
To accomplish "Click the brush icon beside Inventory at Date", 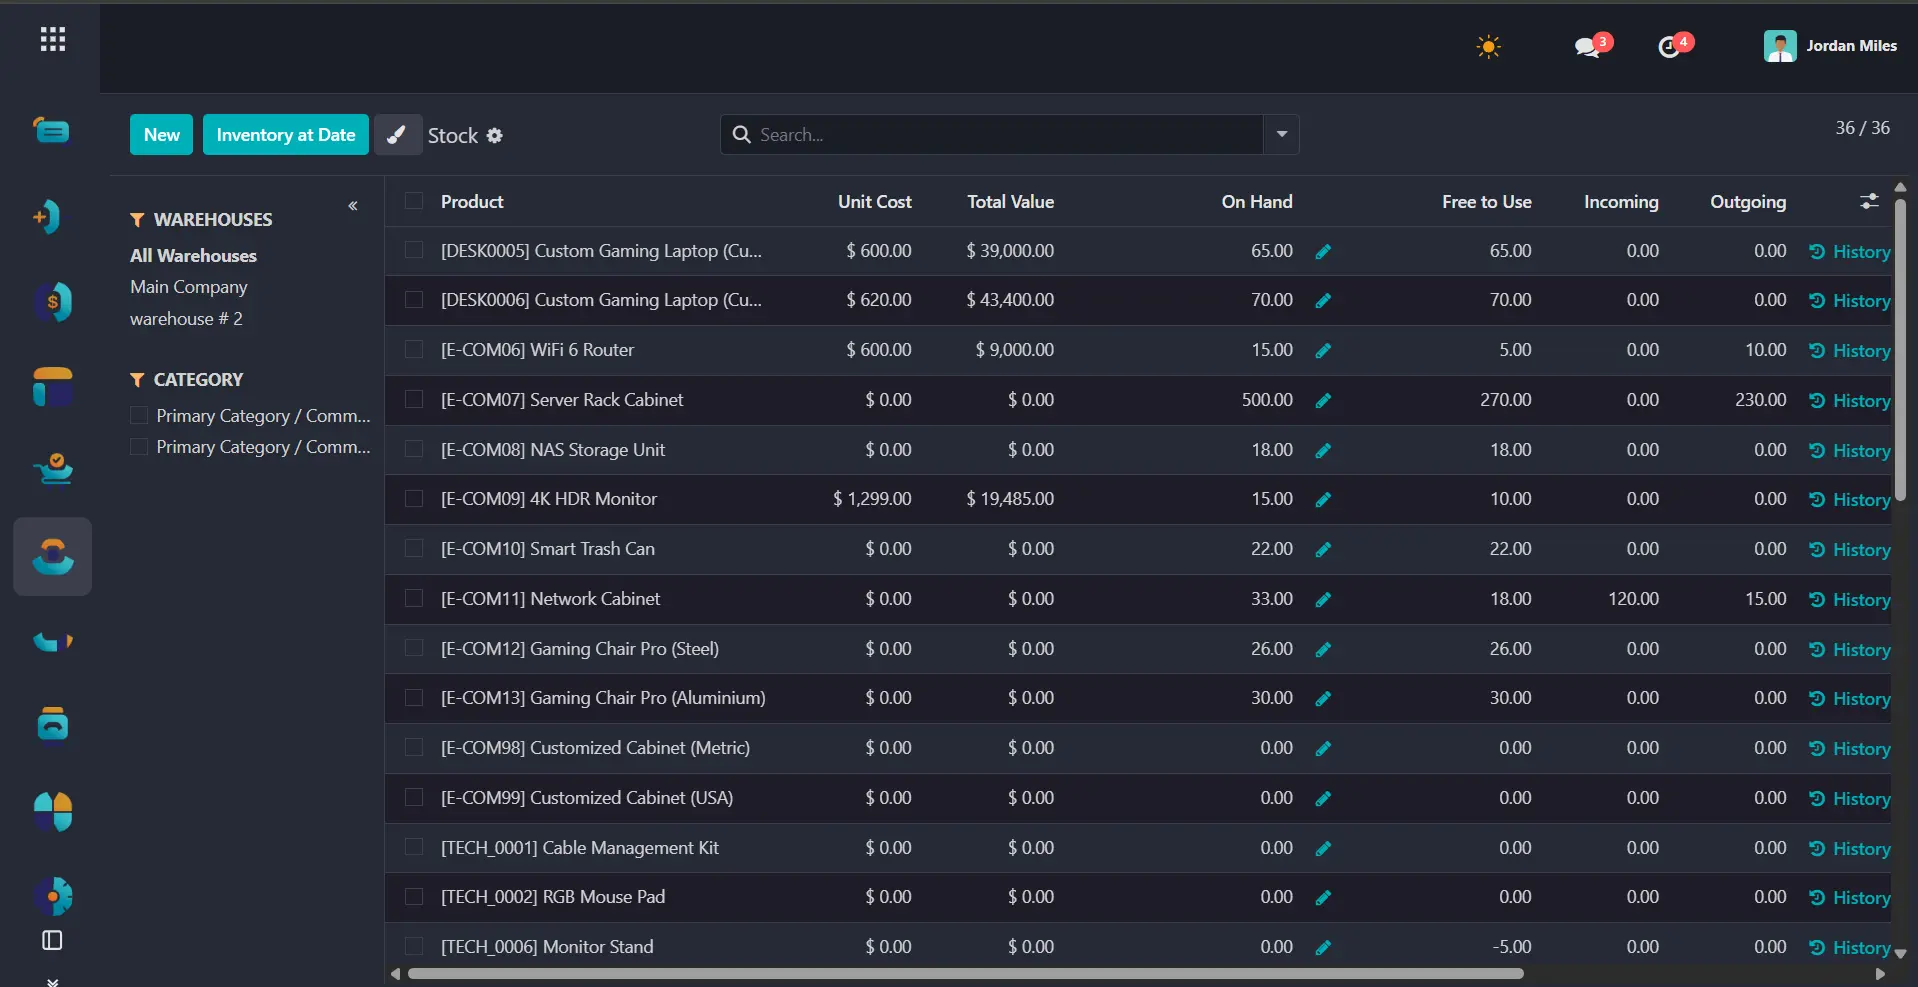I will click(398, 135).
